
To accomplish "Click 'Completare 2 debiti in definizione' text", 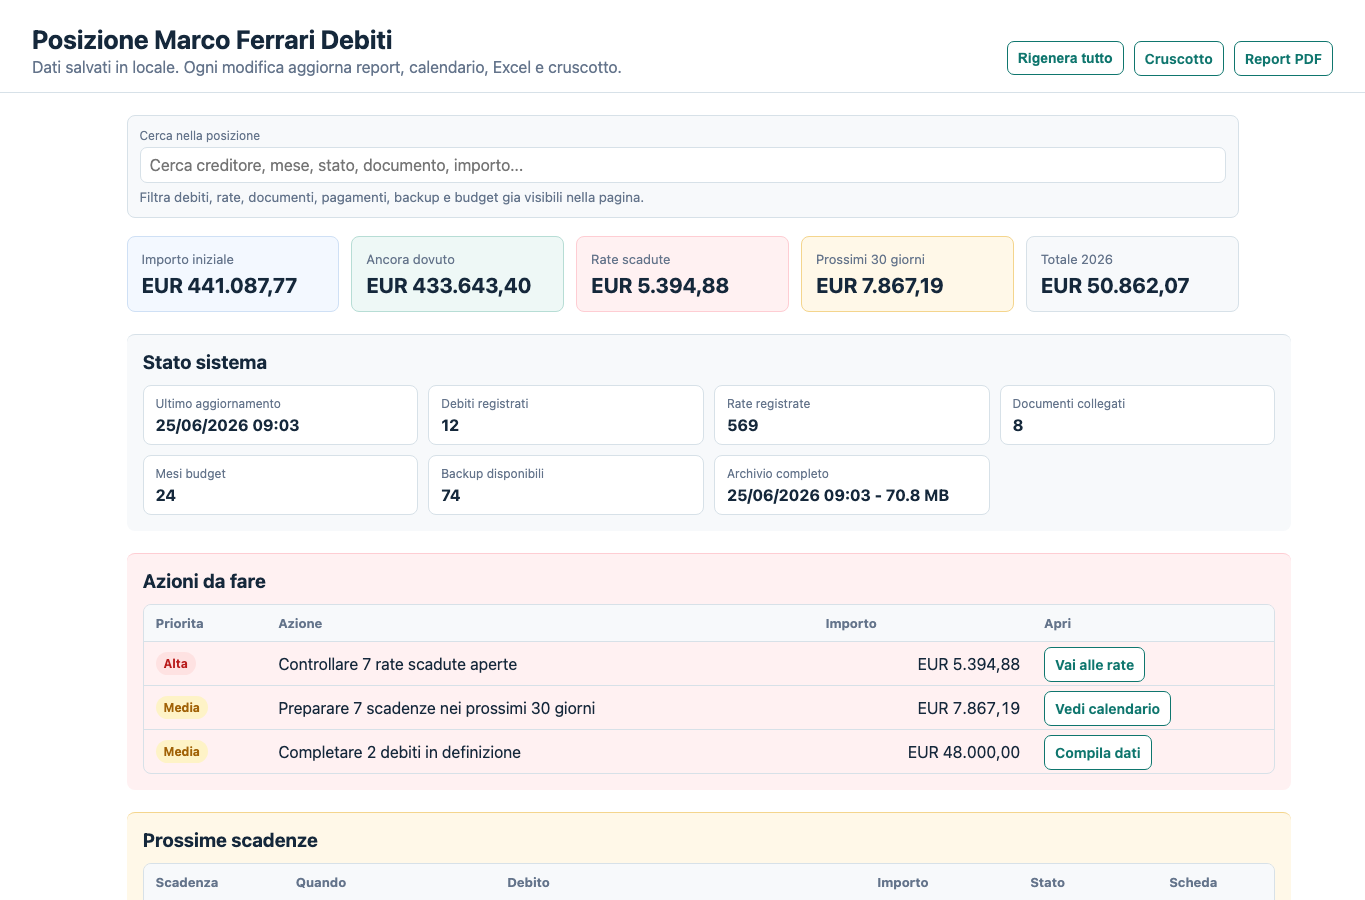I will pos(399,752).
